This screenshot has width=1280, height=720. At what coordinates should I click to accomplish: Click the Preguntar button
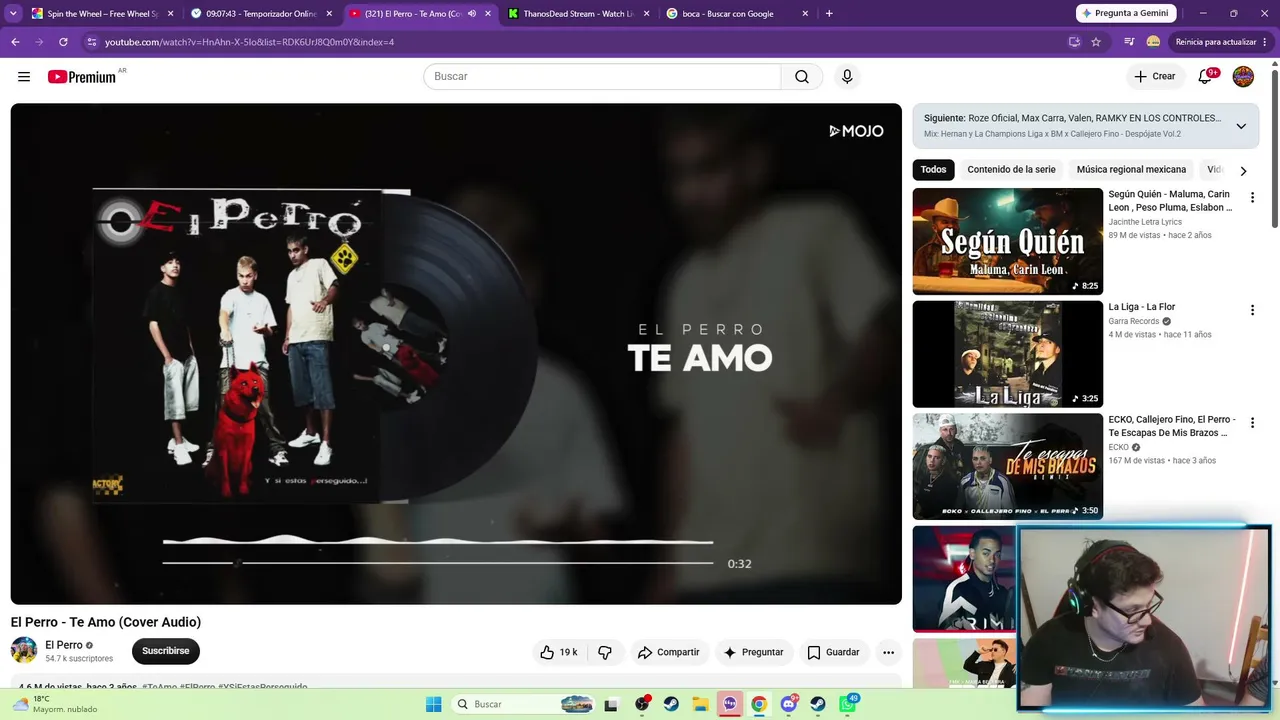point(753,652)
